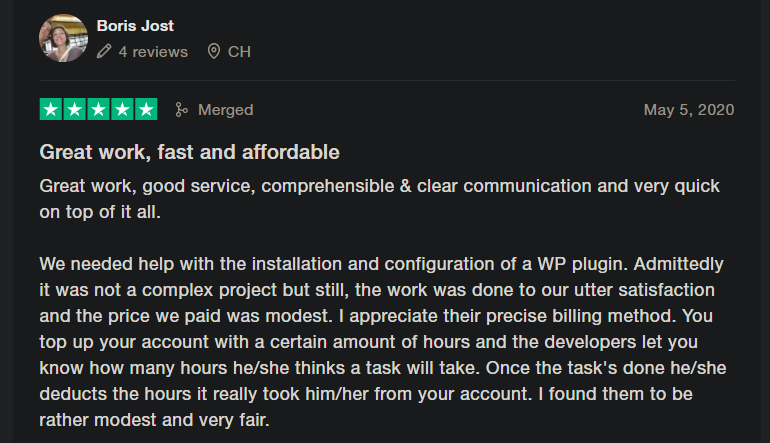This screenshot has height=443, width=770.
Task: Click the Merged label
Action: [225, 110]
